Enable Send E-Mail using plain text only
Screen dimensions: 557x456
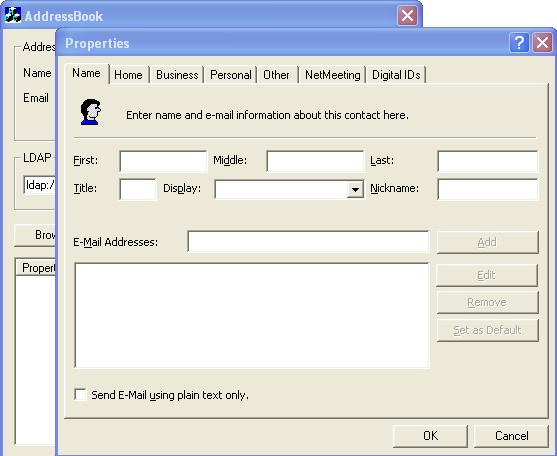coord(80,395)
